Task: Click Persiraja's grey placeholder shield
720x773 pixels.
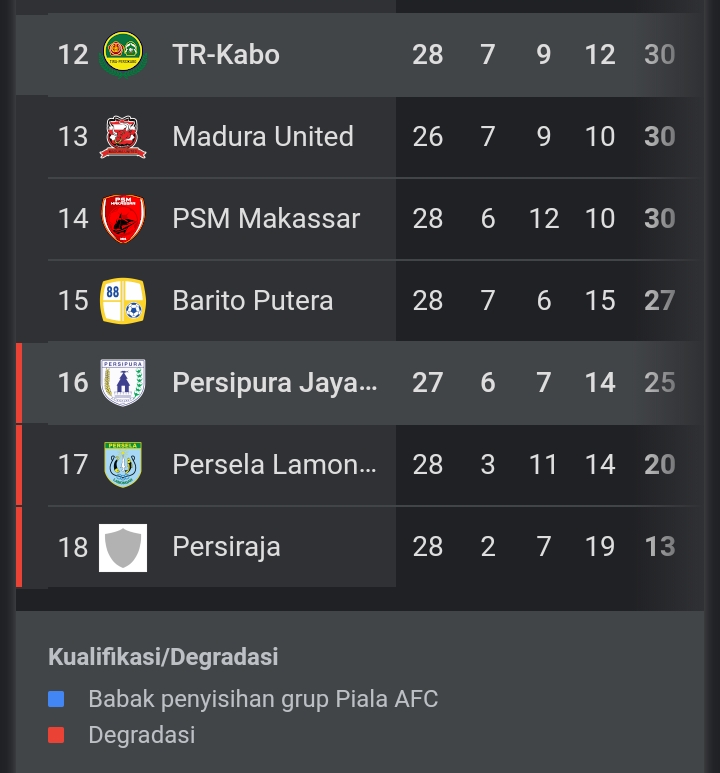Action: point(123,547)
